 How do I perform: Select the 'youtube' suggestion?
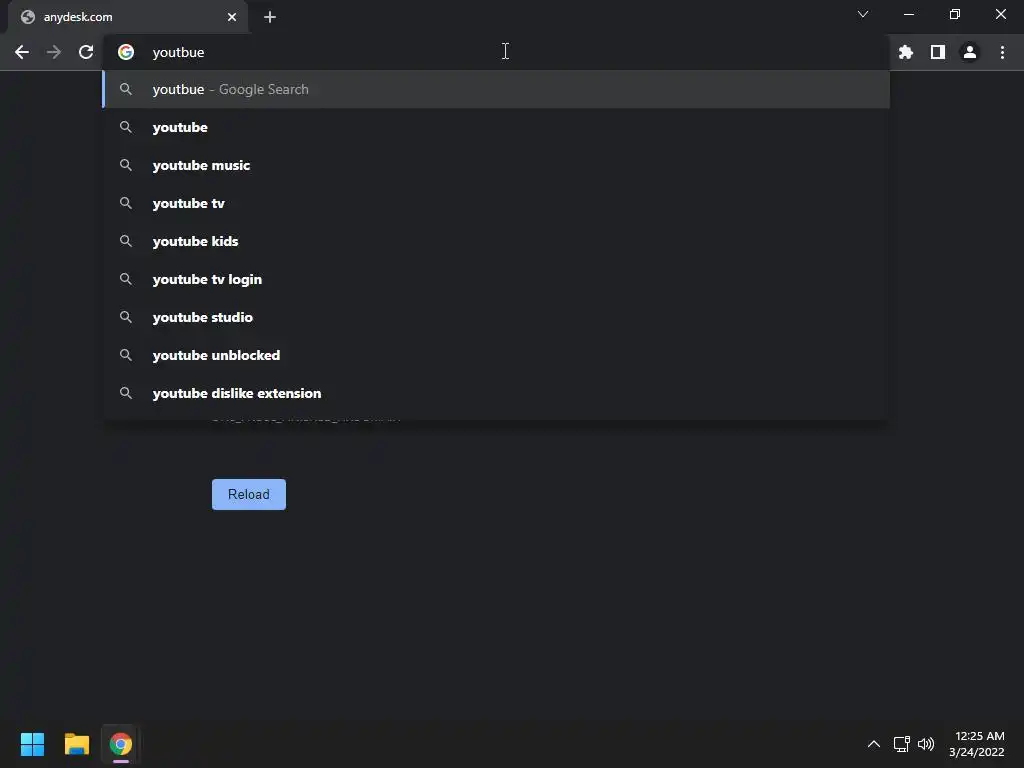[x=496, y=127]
